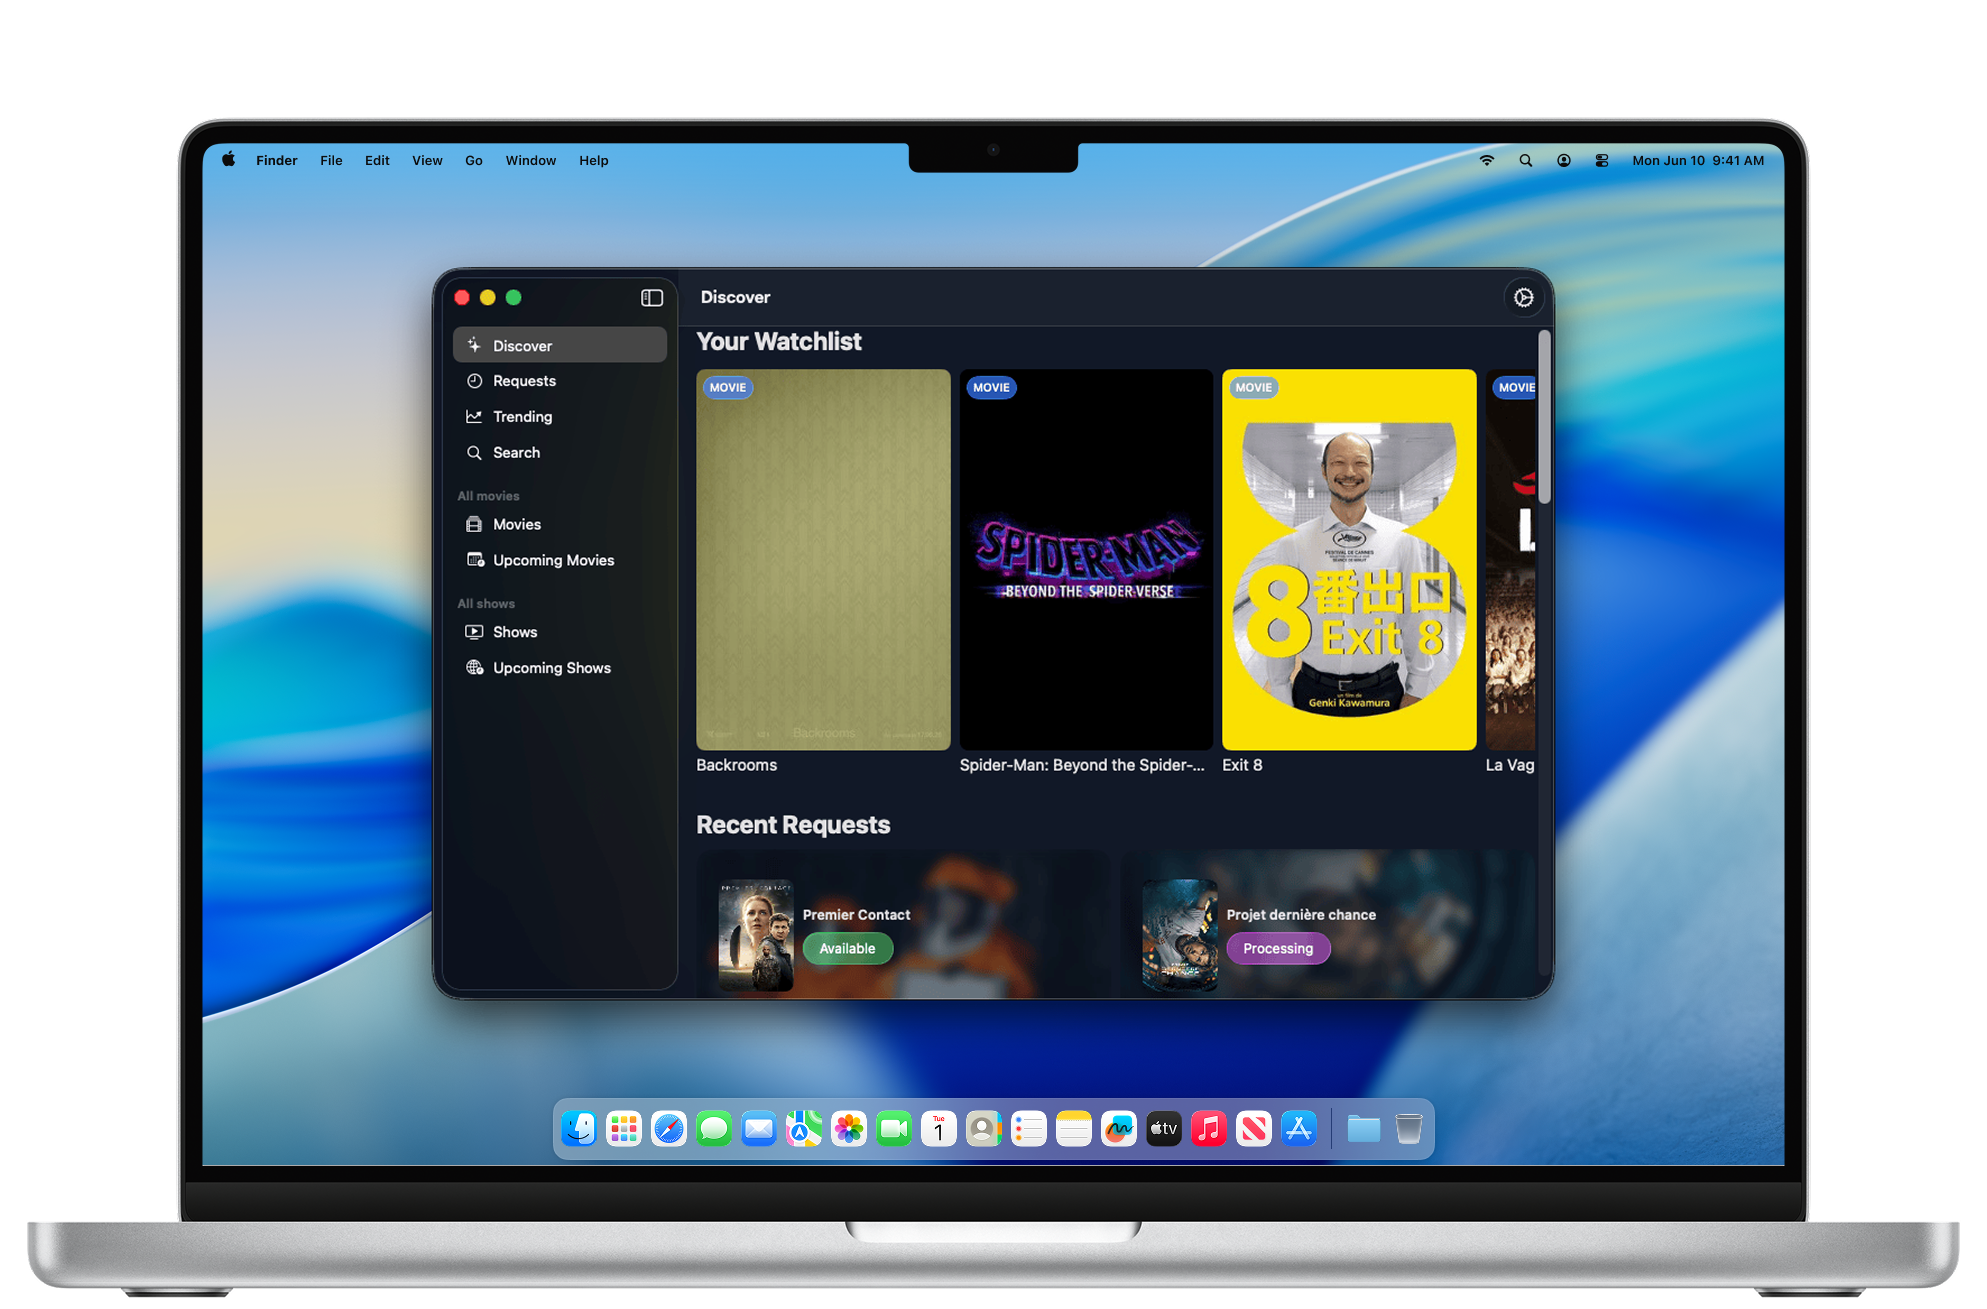
Task: Select the Exit 8 movie card
Action: click(1349, 560)
